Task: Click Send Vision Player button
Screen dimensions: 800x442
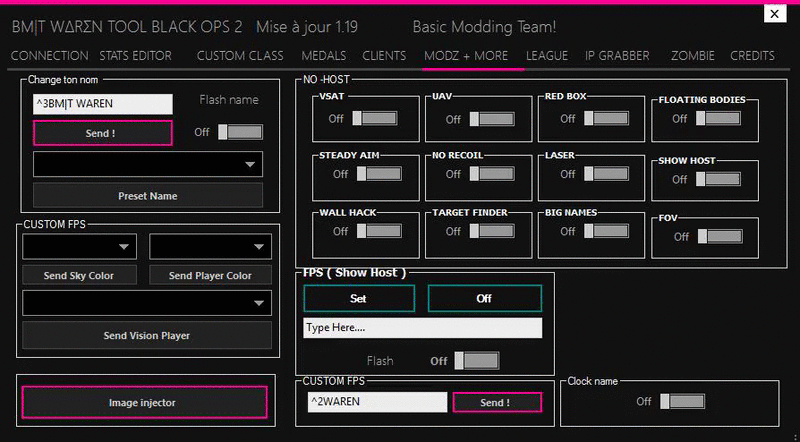Action: [x=147, y=335]
